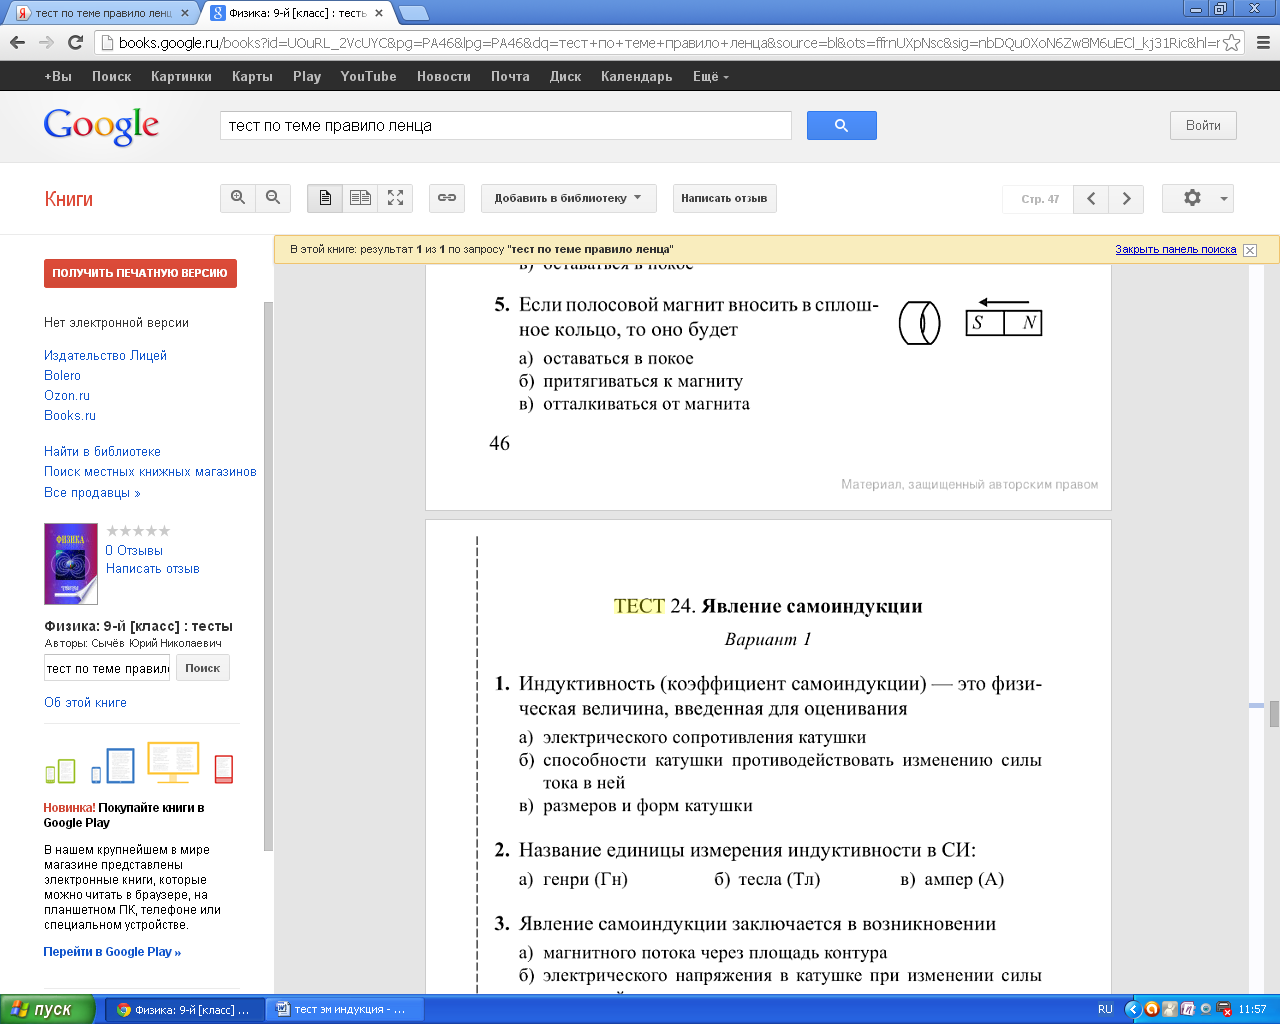The width and height of the screenshot is (1280, 1024).
Task: Click the zoom out magnifier icon
Action: point(273,198)
